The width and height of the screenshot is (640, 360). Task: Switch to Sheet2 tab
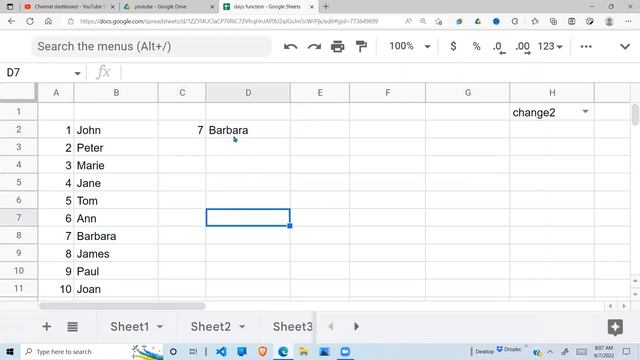tap(211, 327)
